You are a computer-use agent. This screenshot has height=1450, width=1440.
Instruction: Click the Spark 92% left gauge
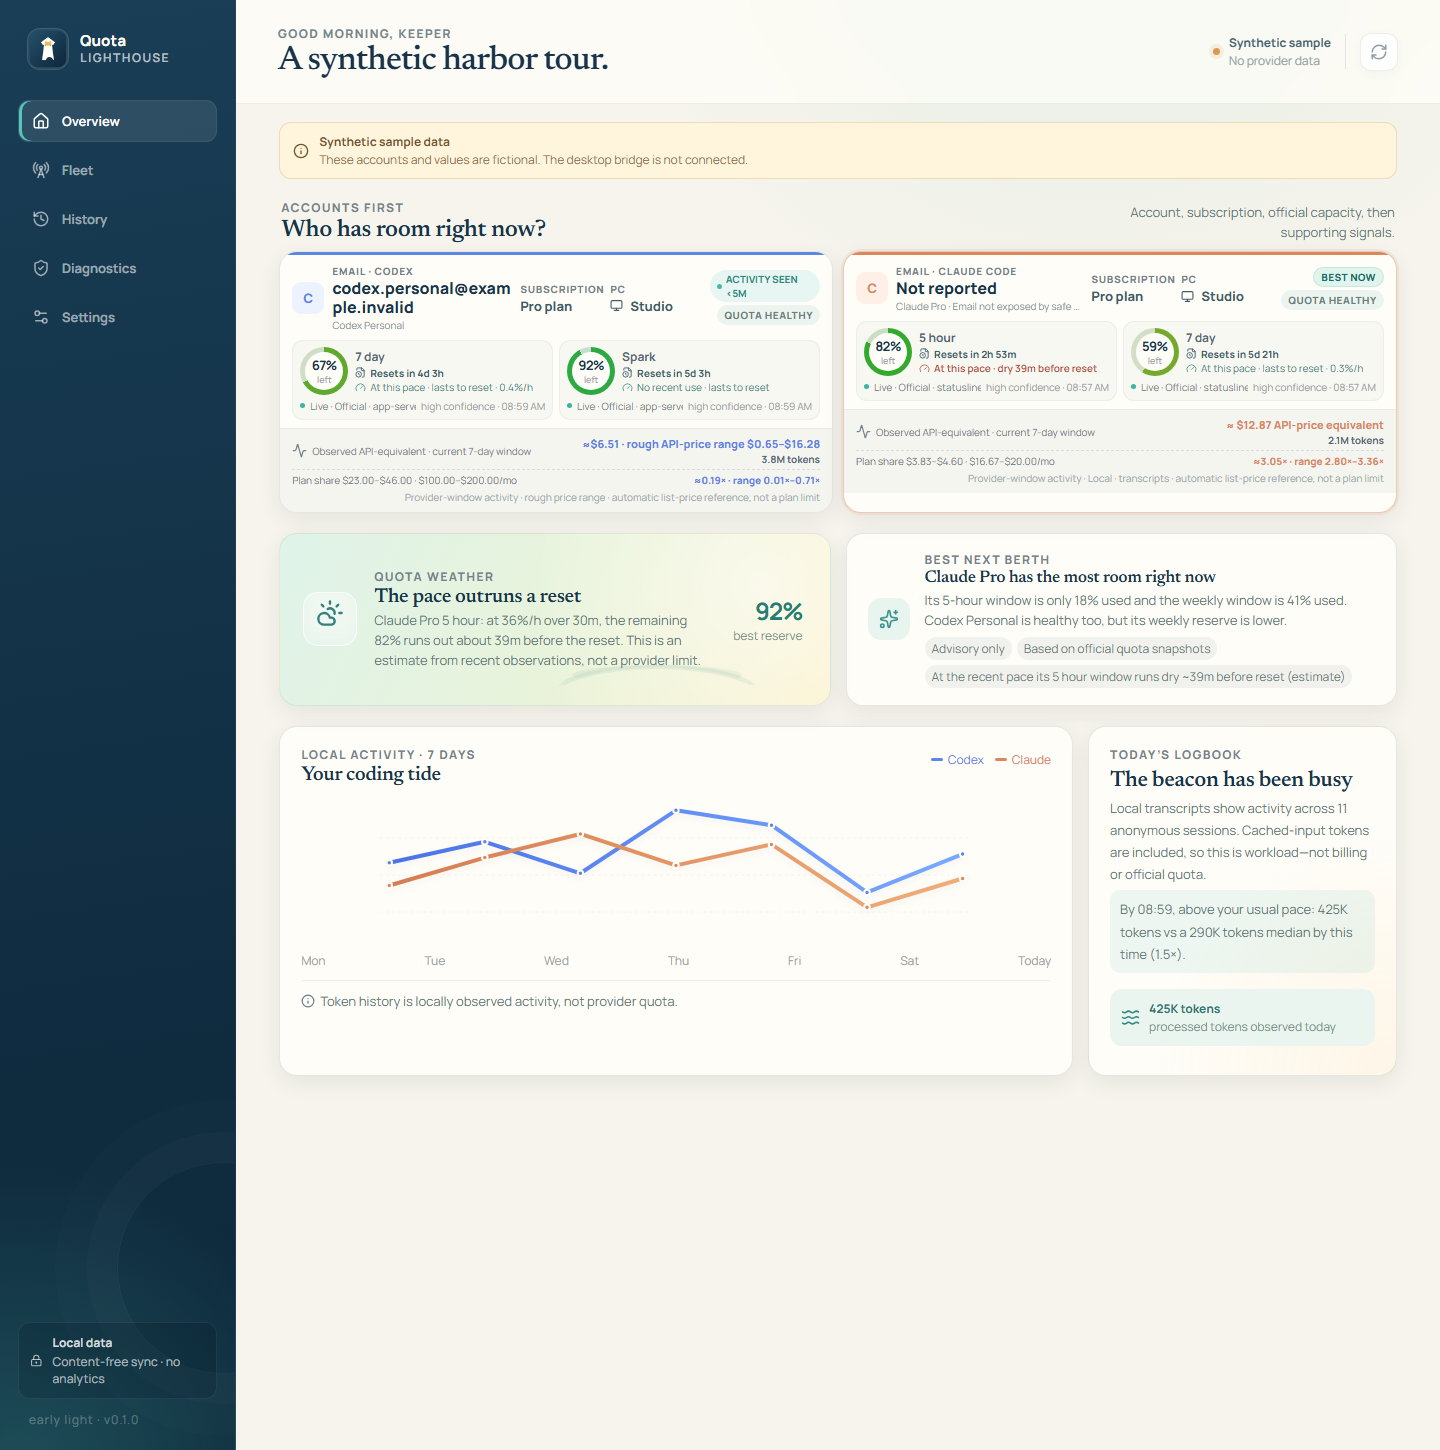(591, 371)
